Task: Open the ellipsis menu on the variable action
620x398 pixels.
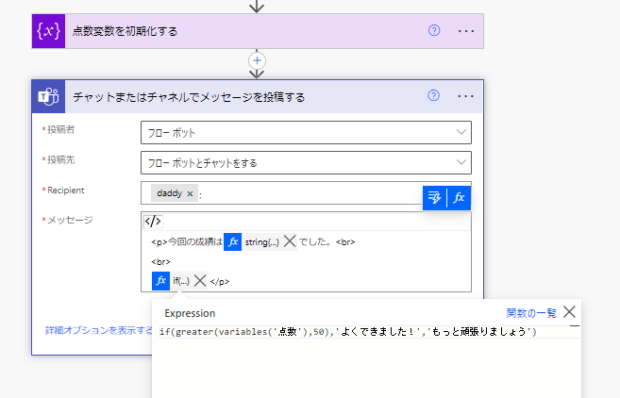Action: (x=466, y=31)
